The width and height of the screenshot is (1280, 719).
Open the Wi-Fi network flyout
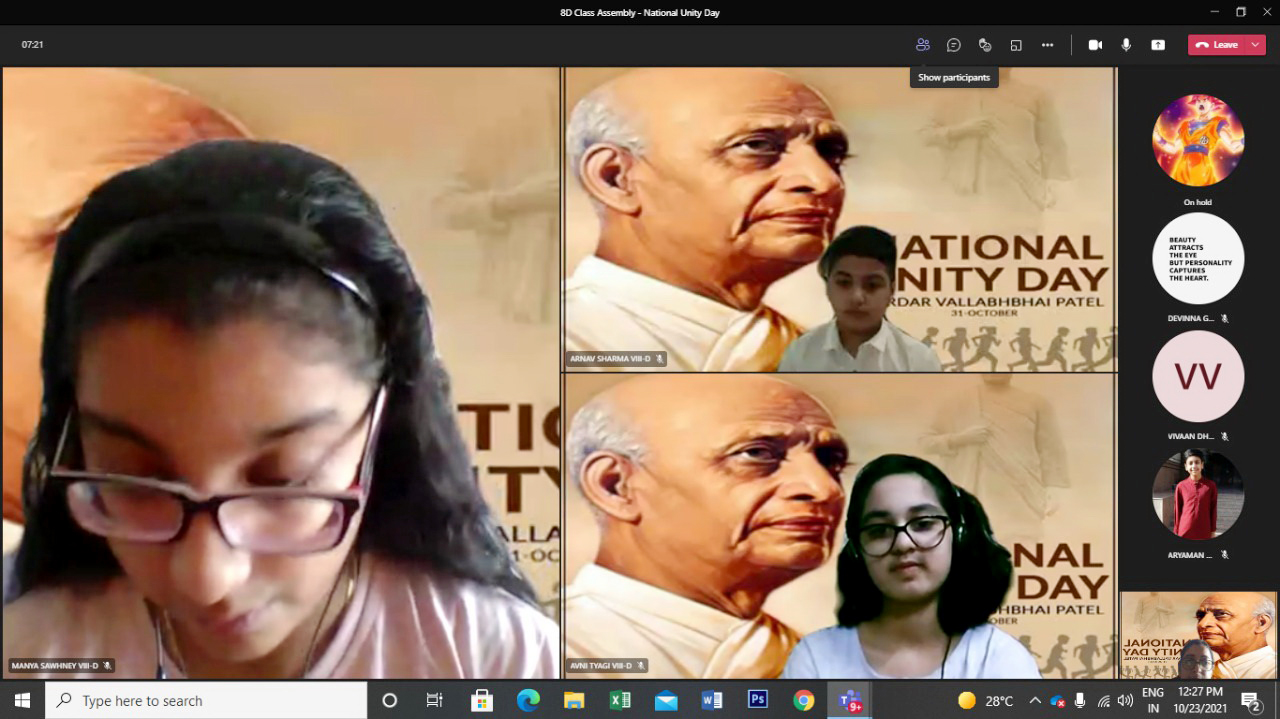tap(1104, 700)
